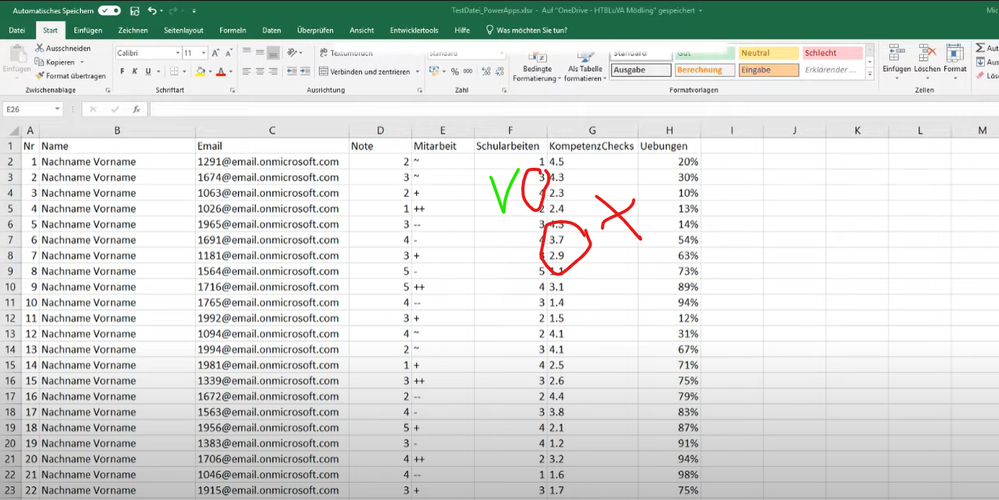Increase the font size
Image resolution: width=999 pixels, height=500 pixels.
click(215, 53)
